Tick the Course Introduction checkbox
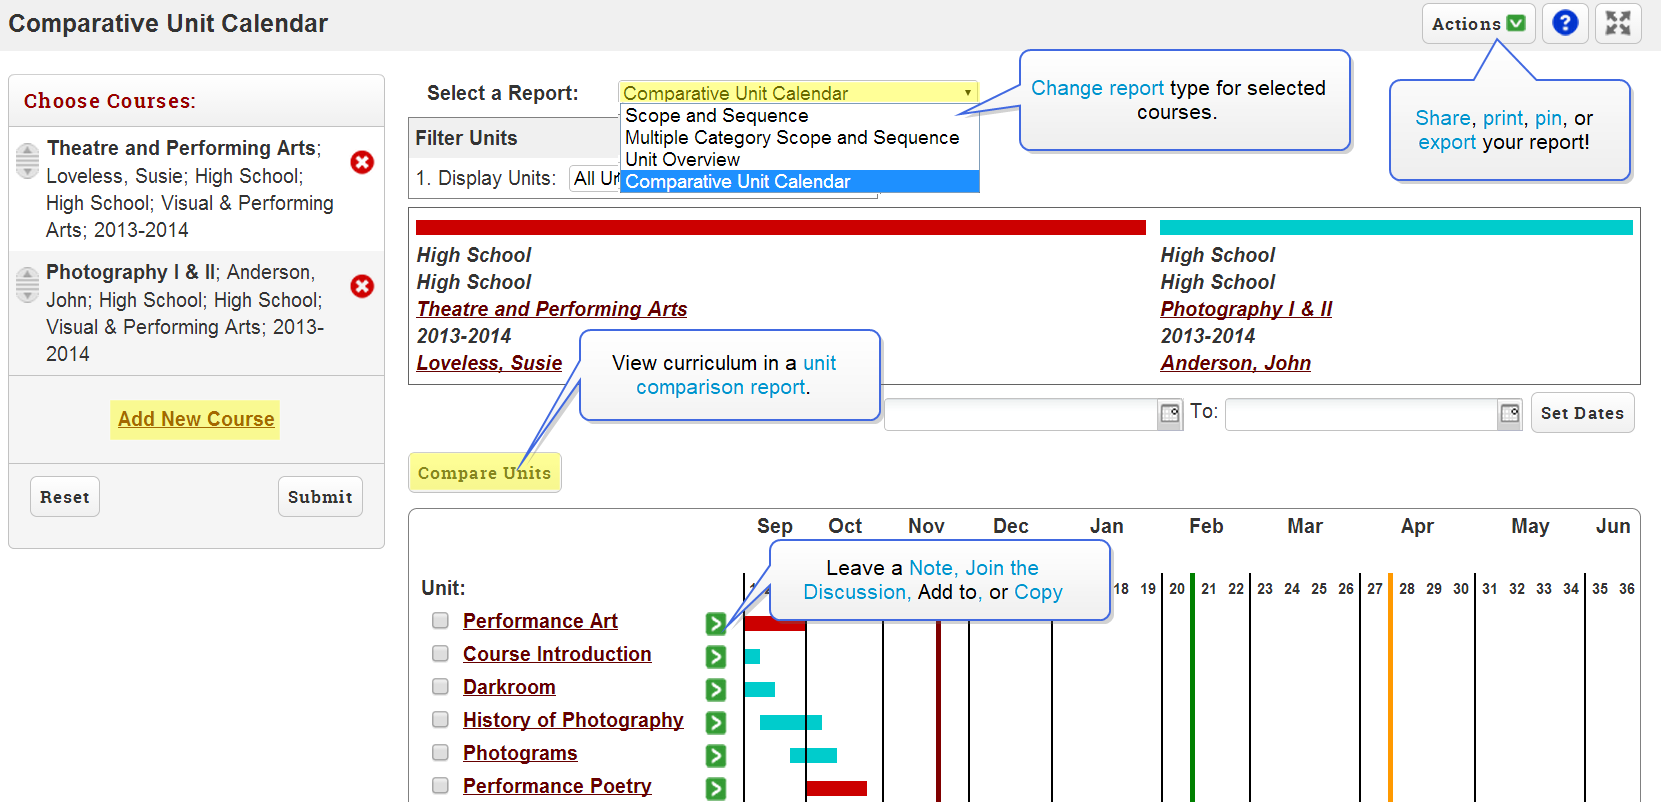Viewport: 1661px width, 802px height. (440, 654)
